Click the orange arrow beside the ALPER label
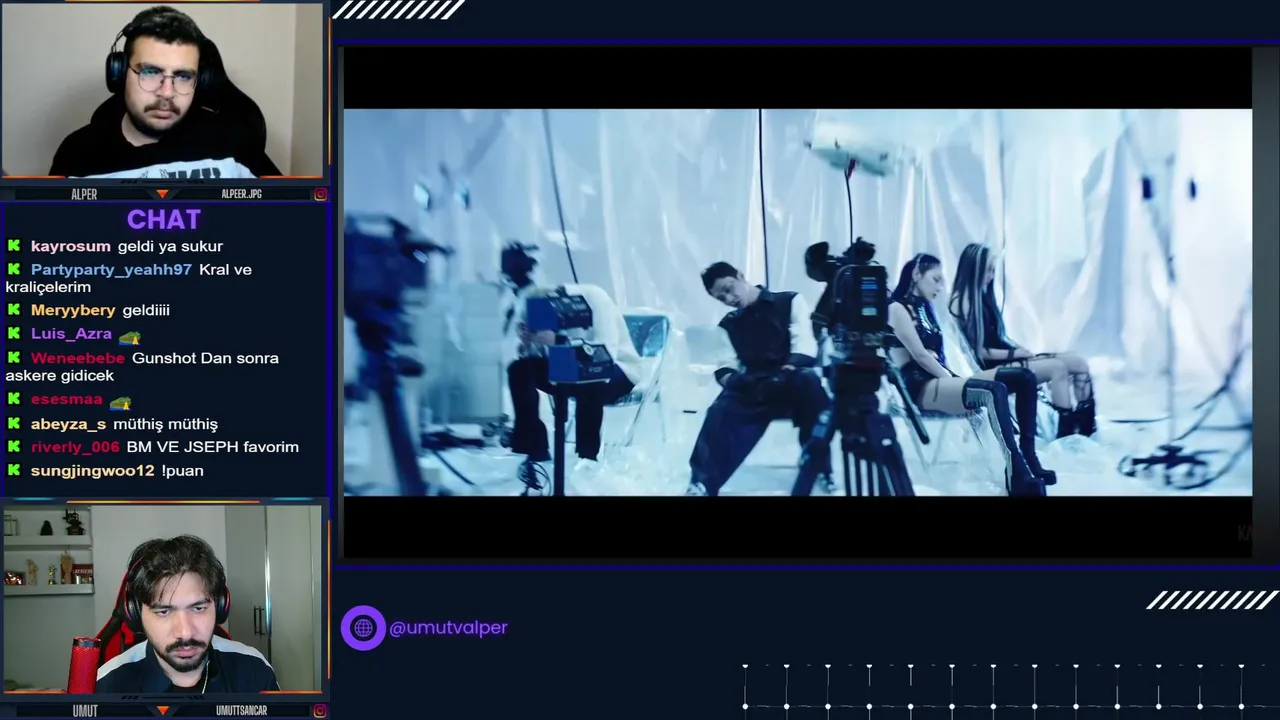 (x=162, y=194)
